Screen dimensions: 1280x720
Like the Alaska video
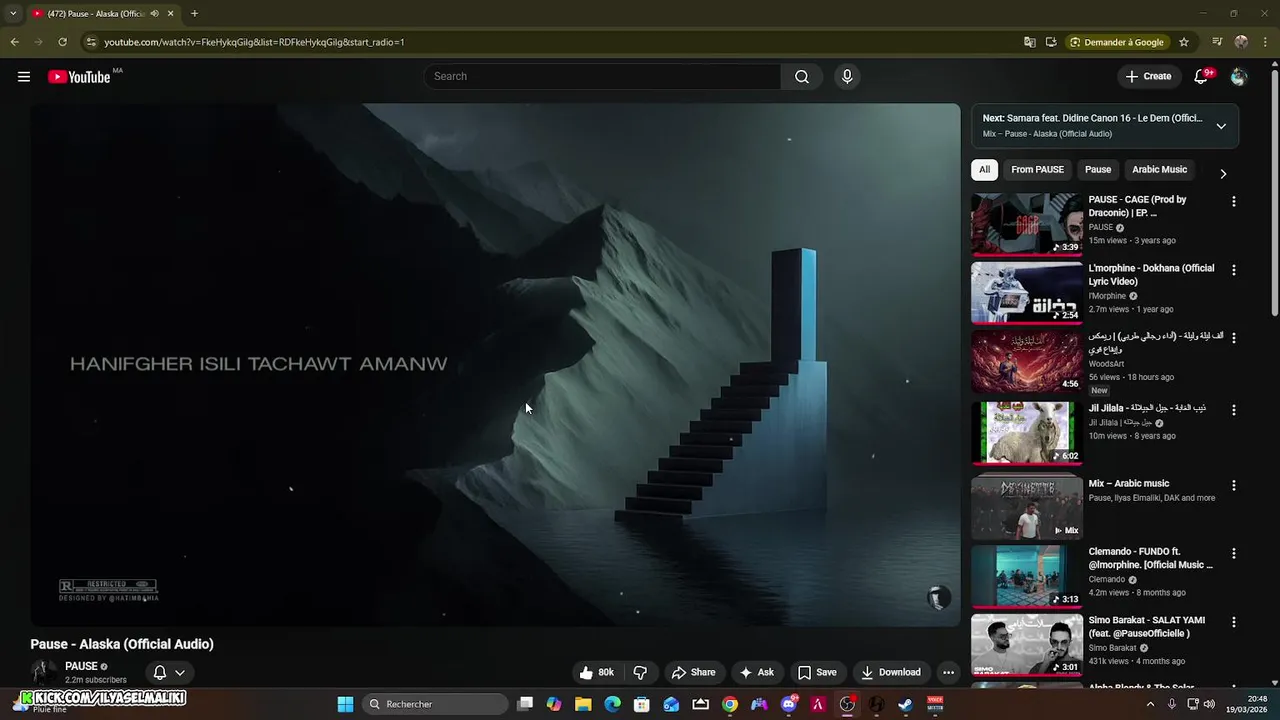[597, 672]
